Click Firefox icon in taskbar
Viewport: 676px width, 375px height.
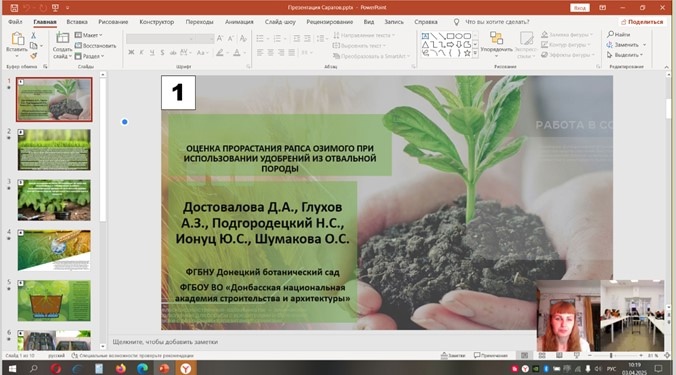point(120,369)
